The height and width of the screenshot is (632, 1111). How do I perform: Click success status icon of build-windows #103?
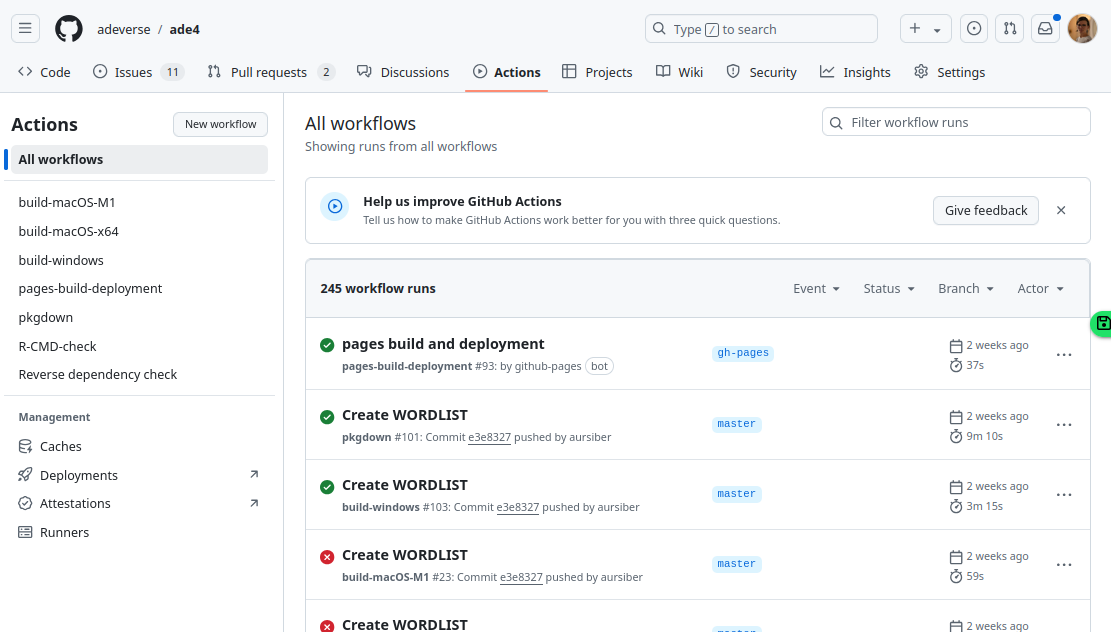pyautogui.click(x=327, y=487)
